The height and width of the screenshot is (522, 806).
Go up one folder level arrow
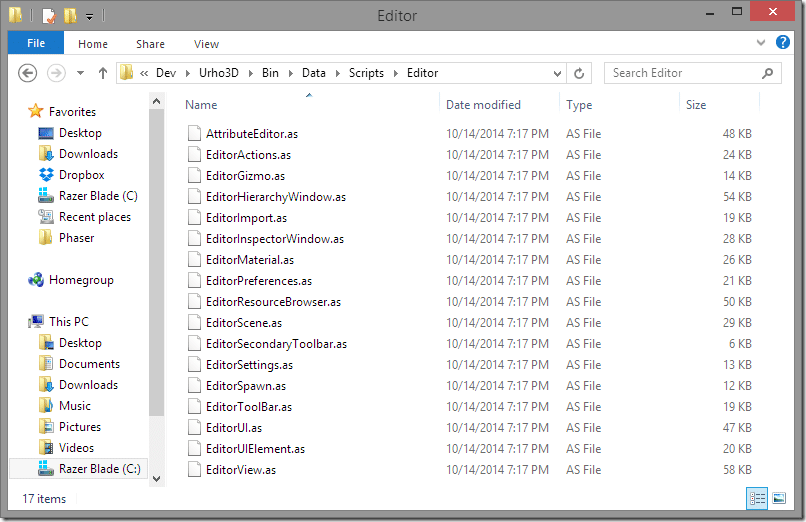pos(103,73)
